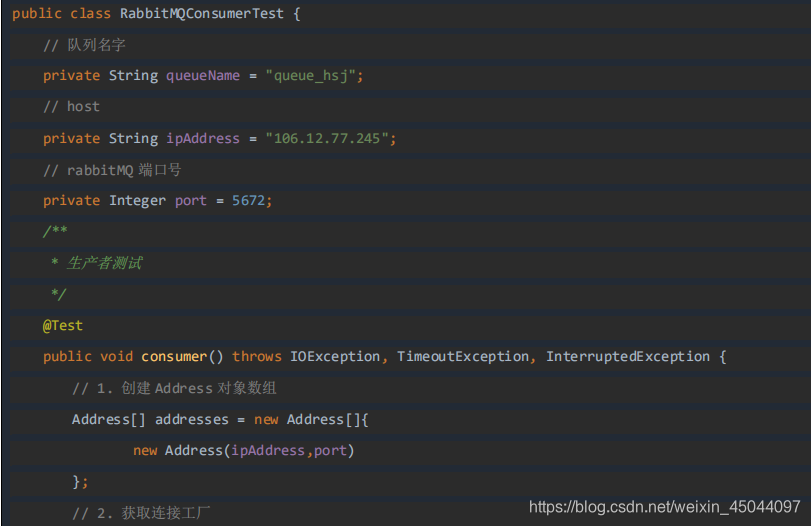Click the addresses variable name

click(x=192, y=419)
